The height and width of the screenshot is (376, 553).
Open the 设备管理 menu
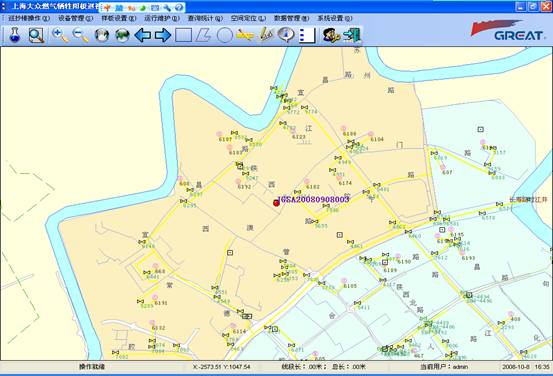click(x=75, y=18)
